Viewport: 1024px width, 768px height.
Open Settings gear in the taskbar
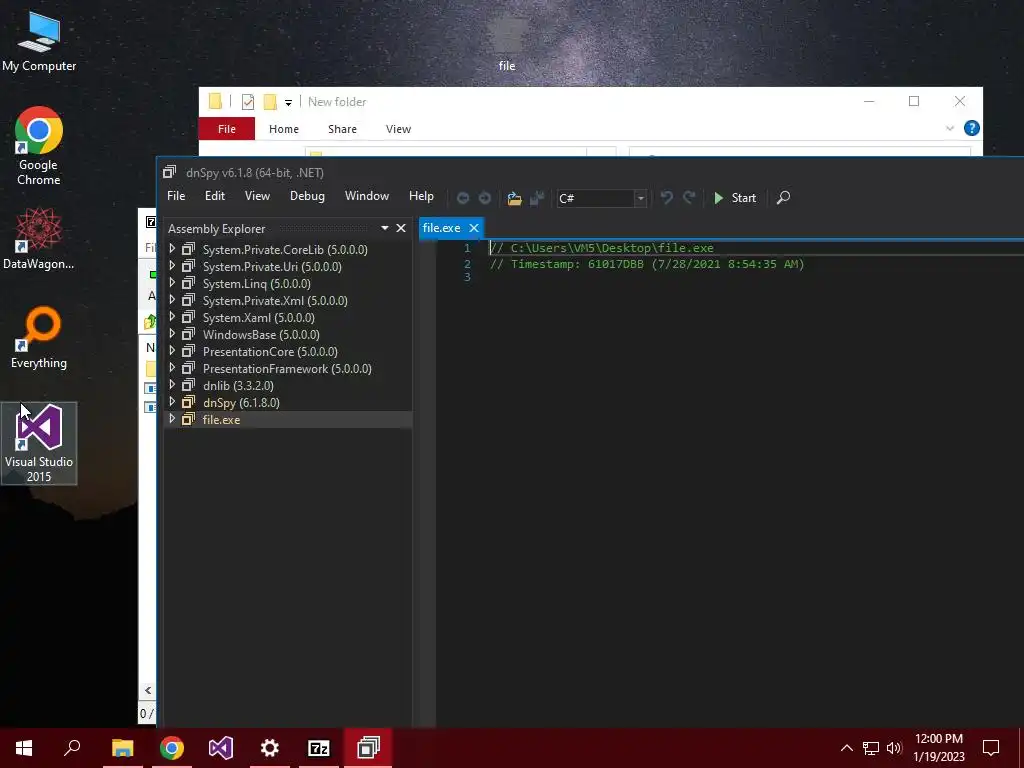pyautogui.click(x=270, y=748)
